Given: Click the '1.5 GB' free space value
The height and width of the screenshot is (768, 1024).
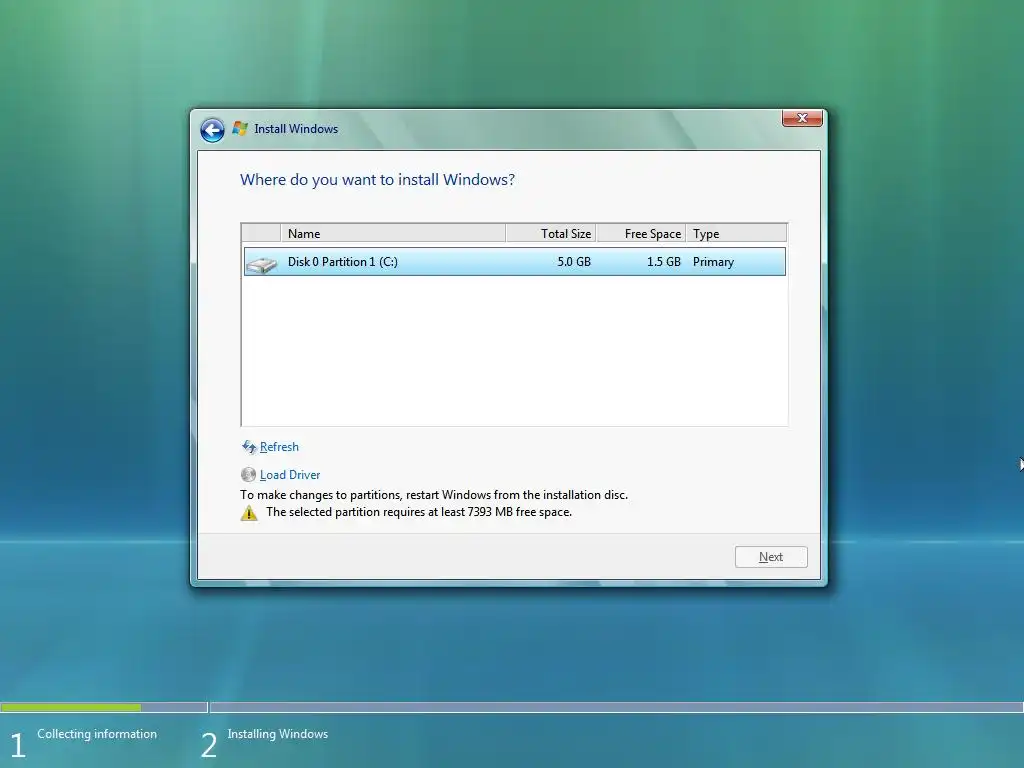Looking at the screenshot, I should tap(664, 262).
